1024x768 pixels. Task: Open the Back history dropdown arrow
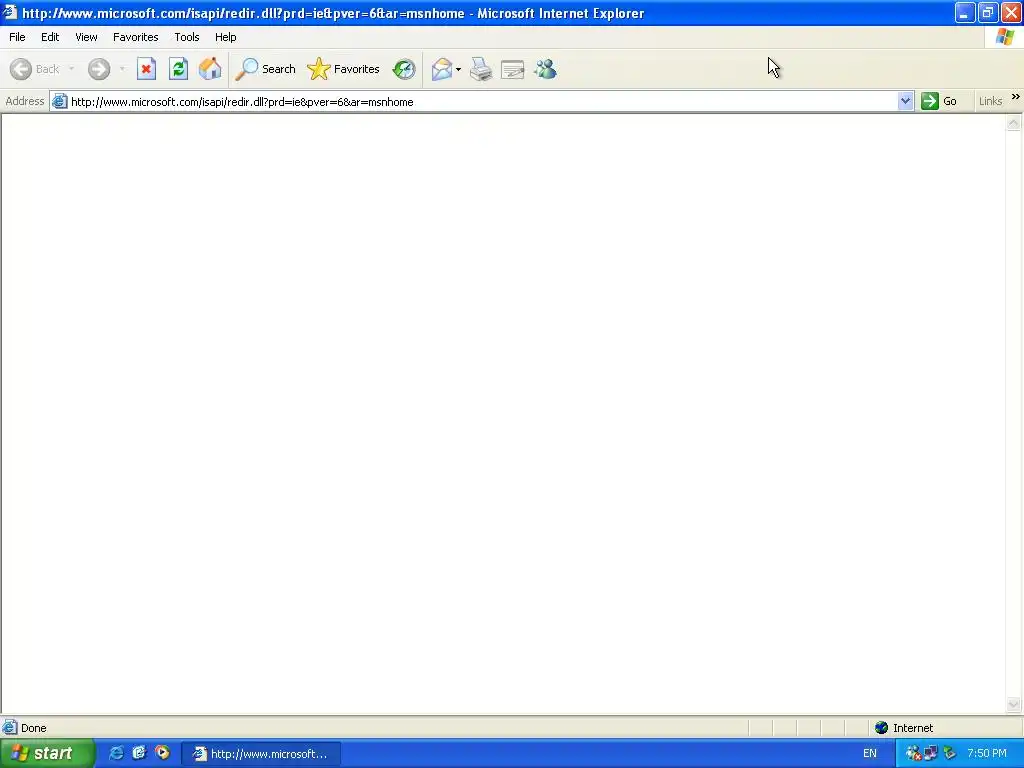71,69
